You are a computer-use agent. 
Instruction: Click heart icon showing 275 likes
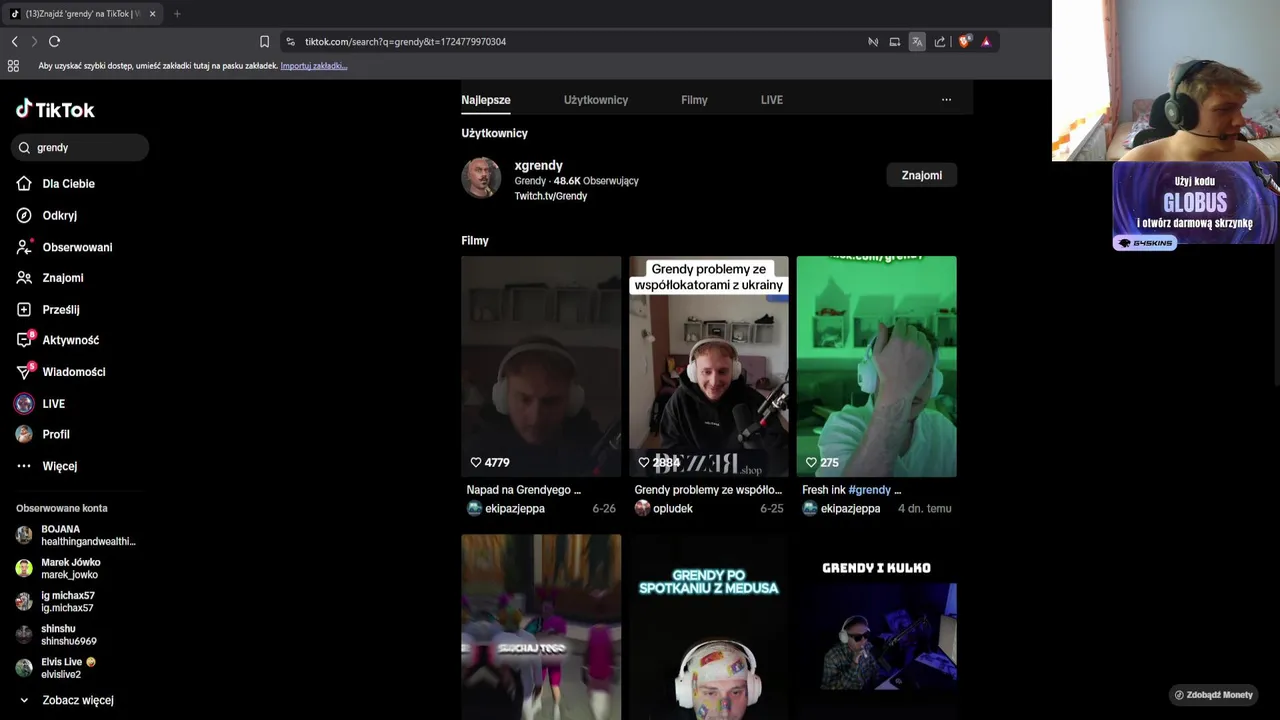[811, 462]
